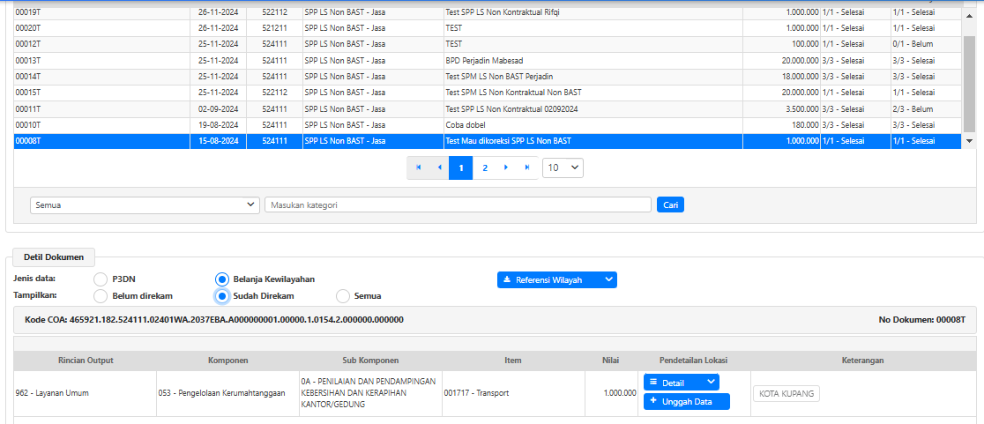Switch to page 2
984x424 pixels.
tap(485, 168)
